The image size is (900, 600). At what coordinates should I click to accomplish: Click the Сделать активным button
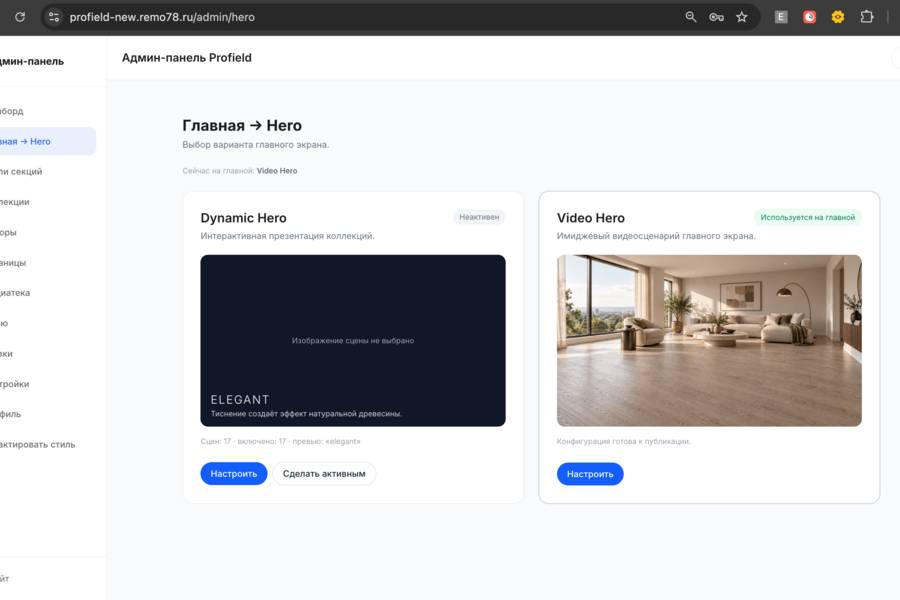(324, 474)
